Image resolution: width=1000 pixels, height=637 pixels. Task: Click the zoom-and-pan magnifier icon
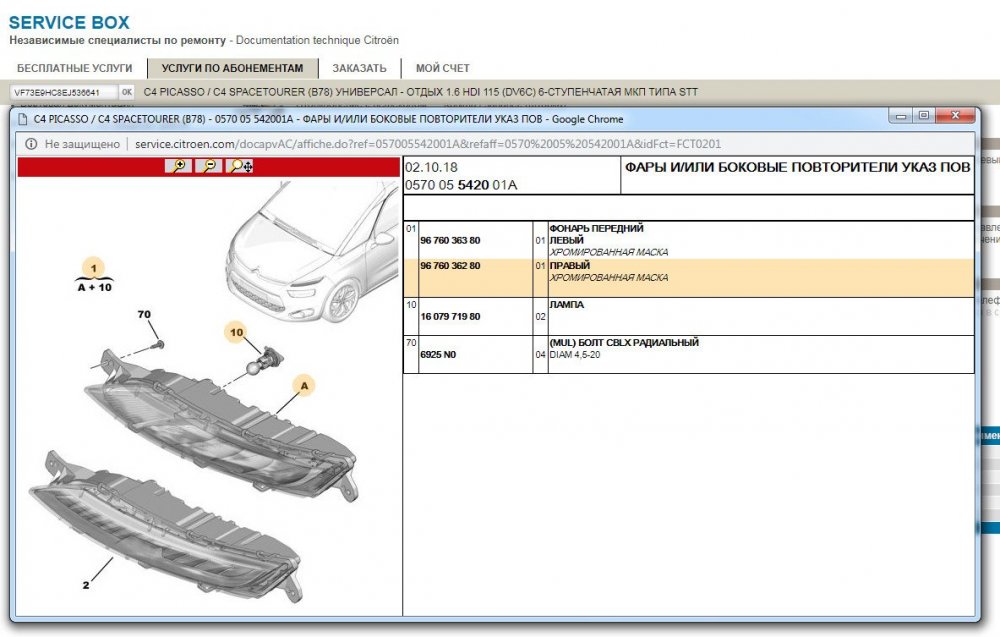coord(240,167)
